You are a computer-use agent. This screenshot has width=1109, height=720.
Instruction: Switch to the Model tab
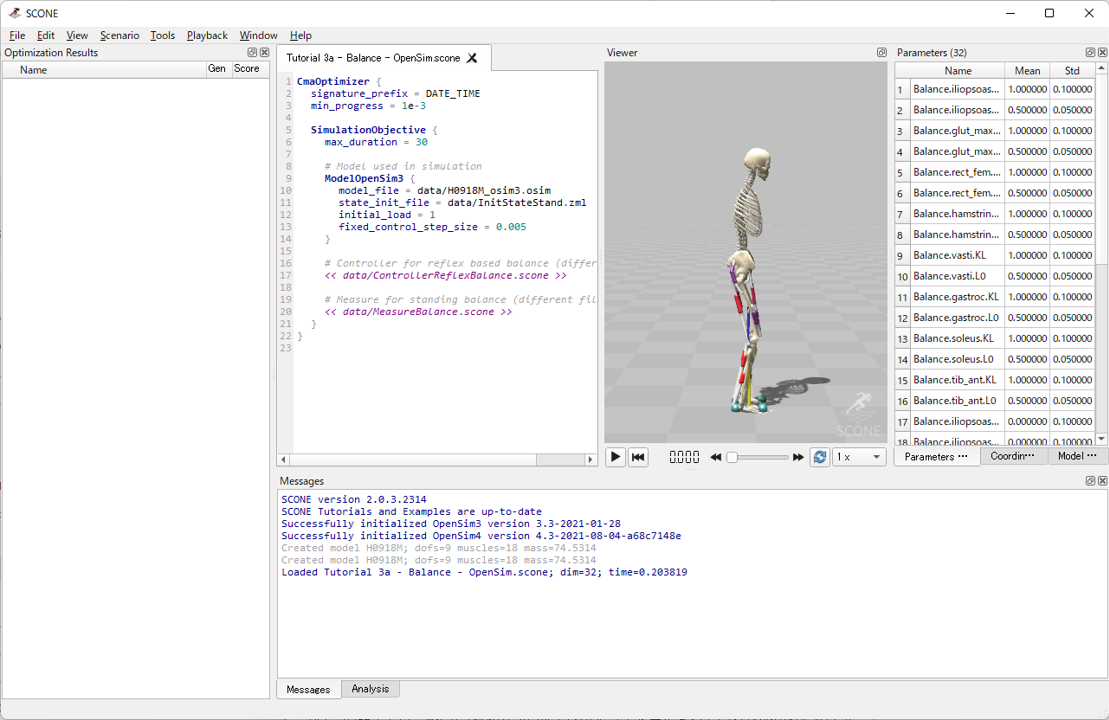coord(1076,456)
